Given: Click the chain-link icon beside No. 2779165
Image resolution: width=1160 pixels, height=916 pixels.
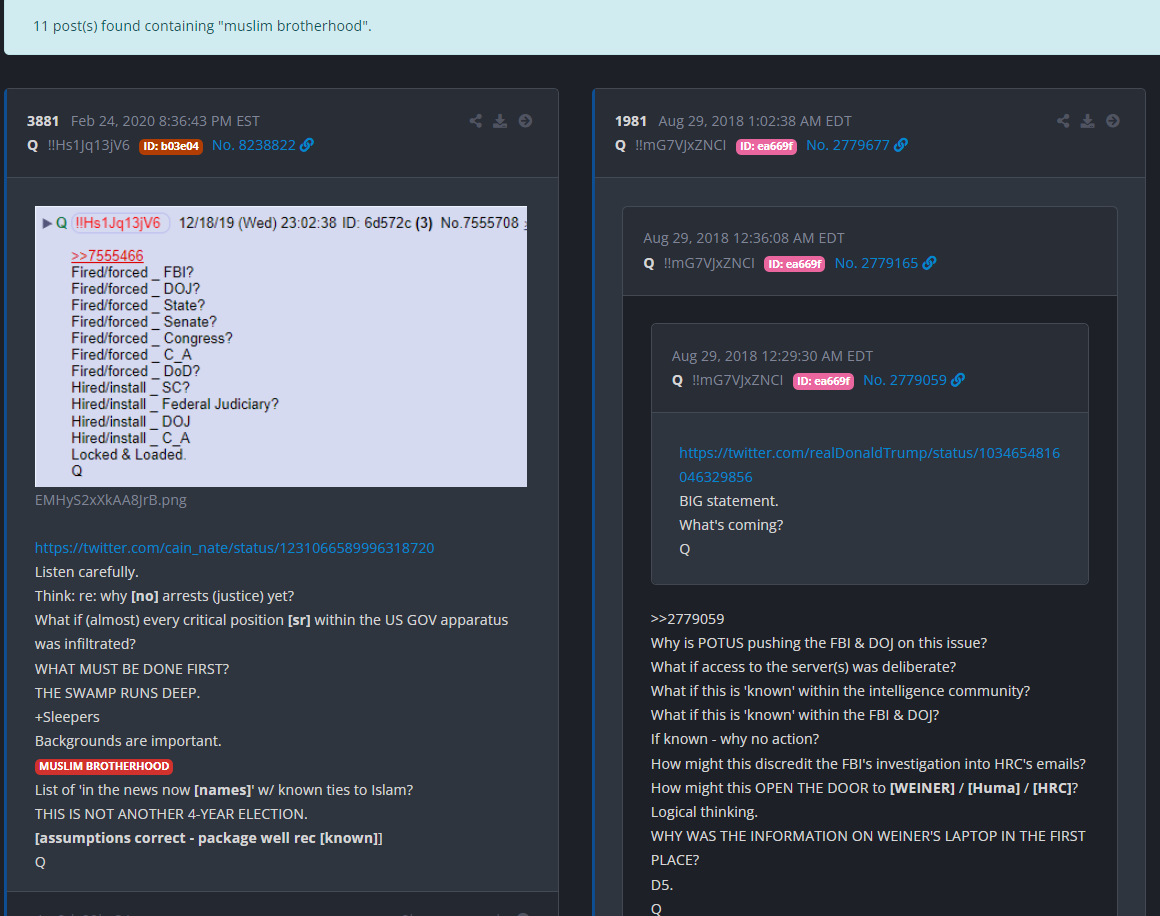Looking at the screenshot, I should pos(929,263).
